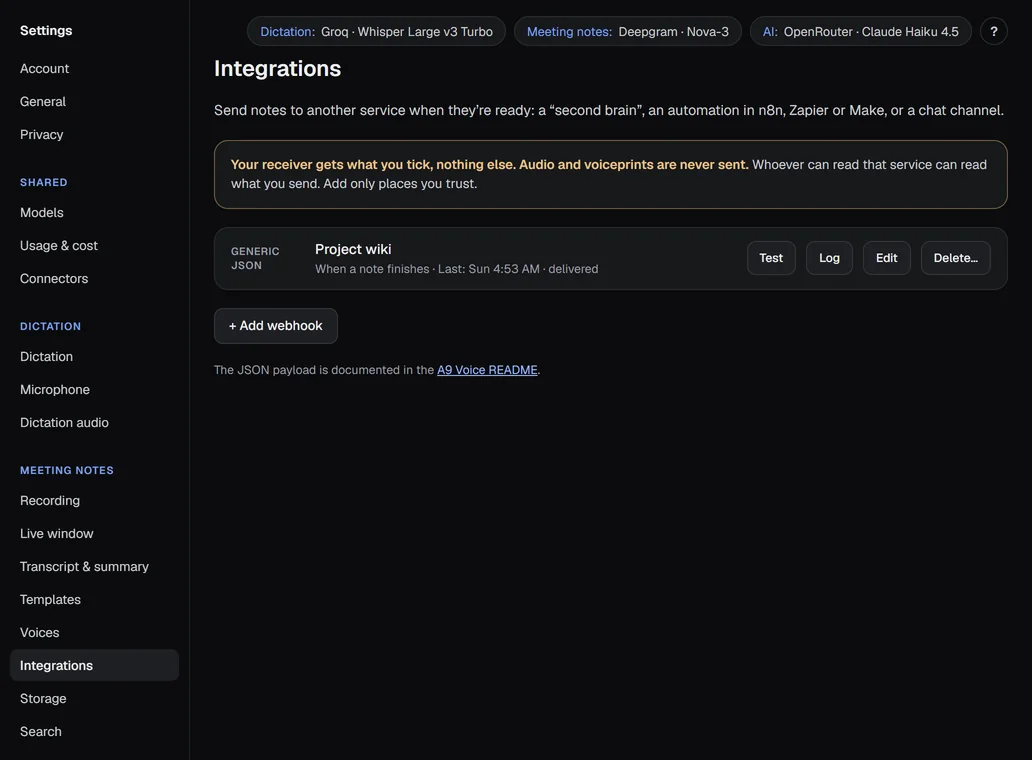Select Integrations in the sidebar
The height and width of the screenshot is (760, 1032).
click(x=94, y=665)
